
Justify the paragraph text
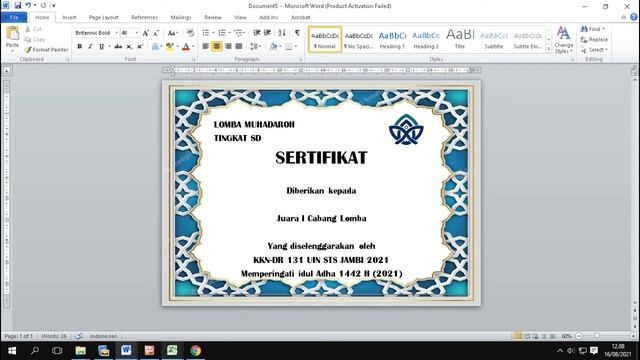(x=239, y=47)
